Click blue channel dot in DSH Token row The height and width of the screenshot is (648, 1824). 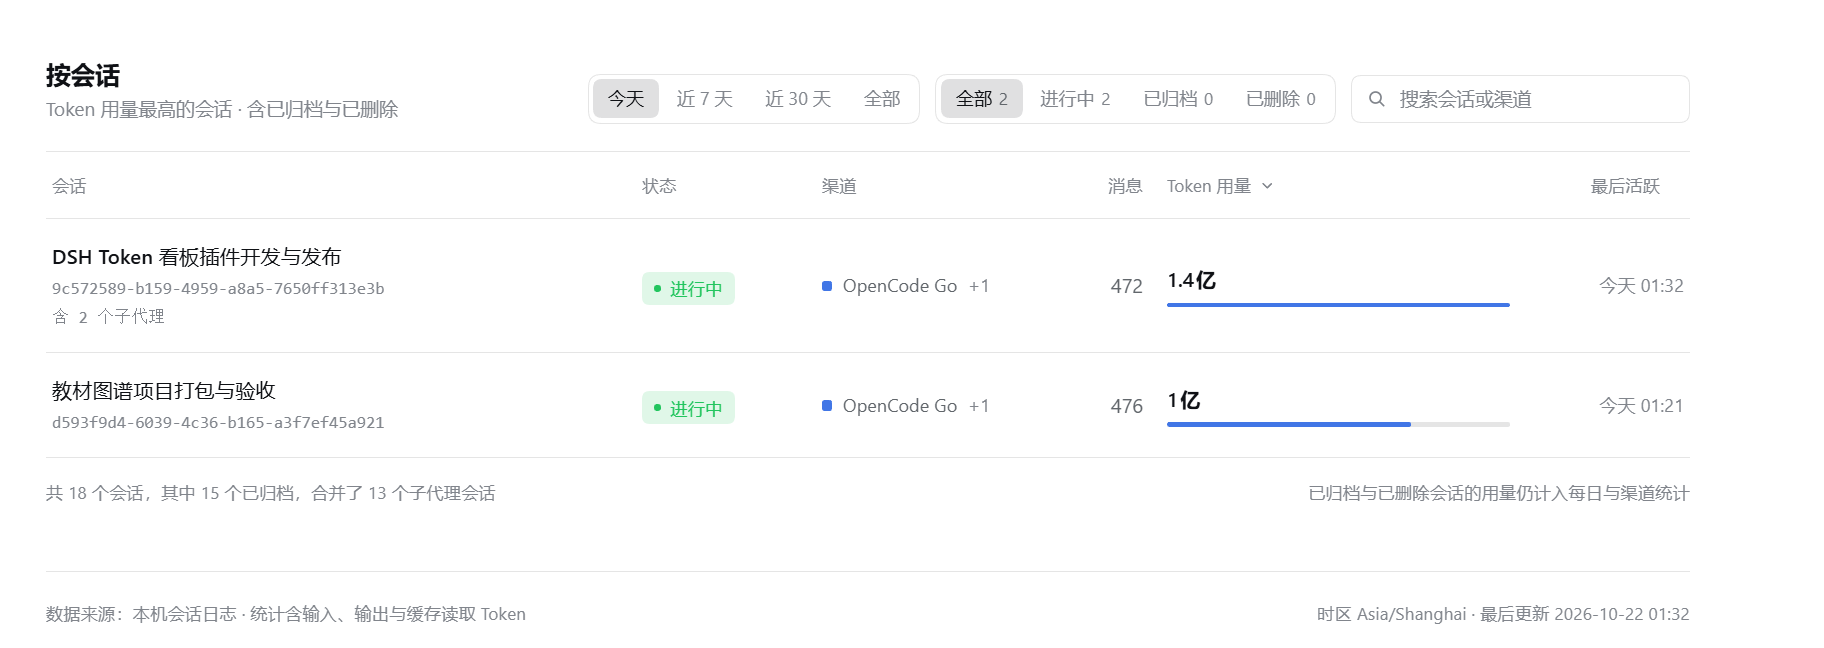click(827, 286)
